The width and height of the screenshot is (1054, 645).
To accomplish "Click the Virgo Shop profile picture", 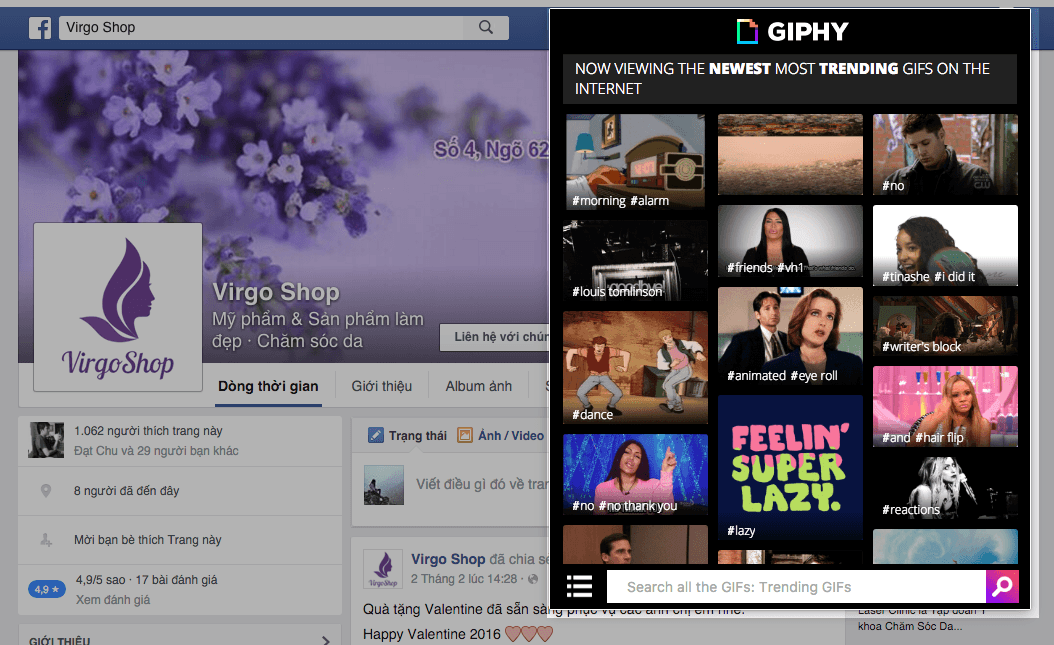I will 118,307.
